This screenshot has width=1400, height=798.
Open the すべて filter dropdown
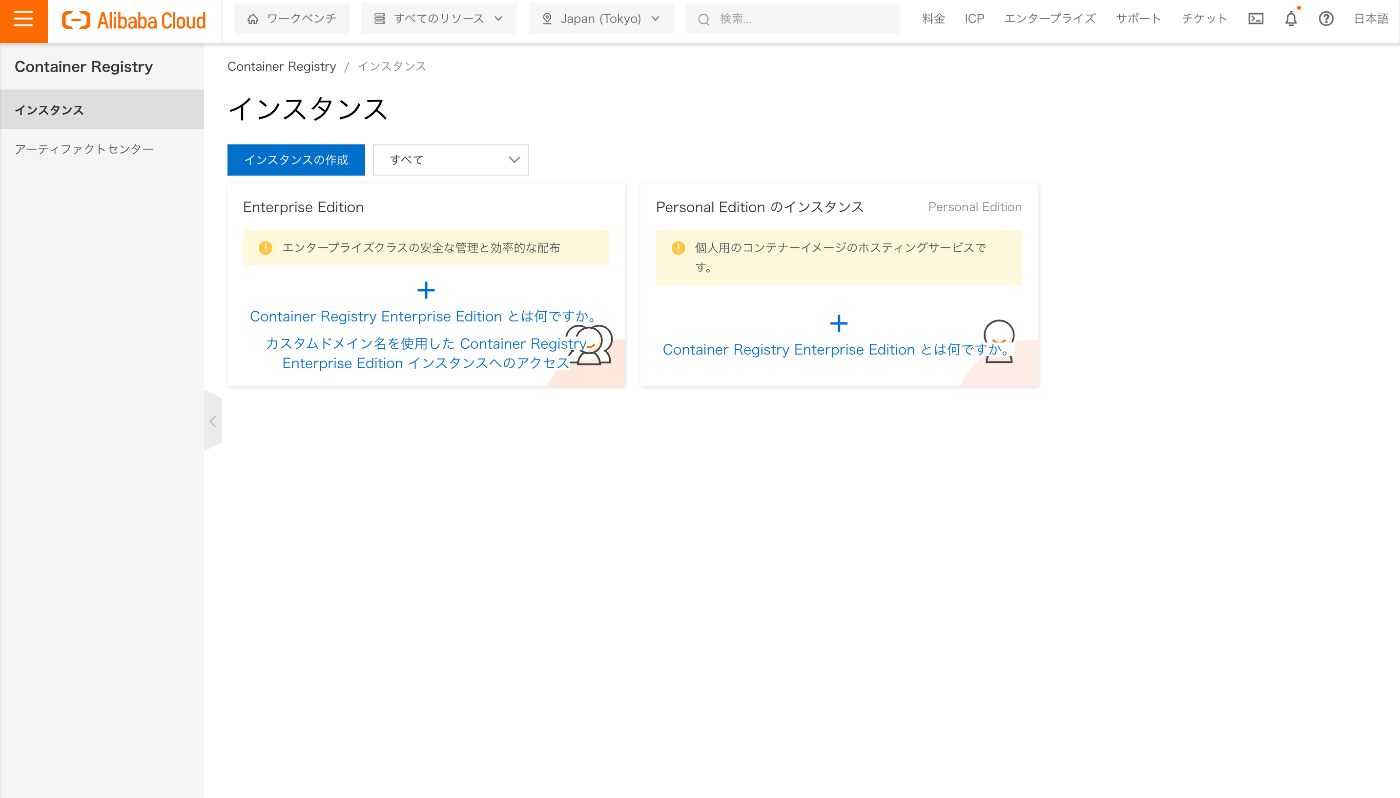(451, 160)
